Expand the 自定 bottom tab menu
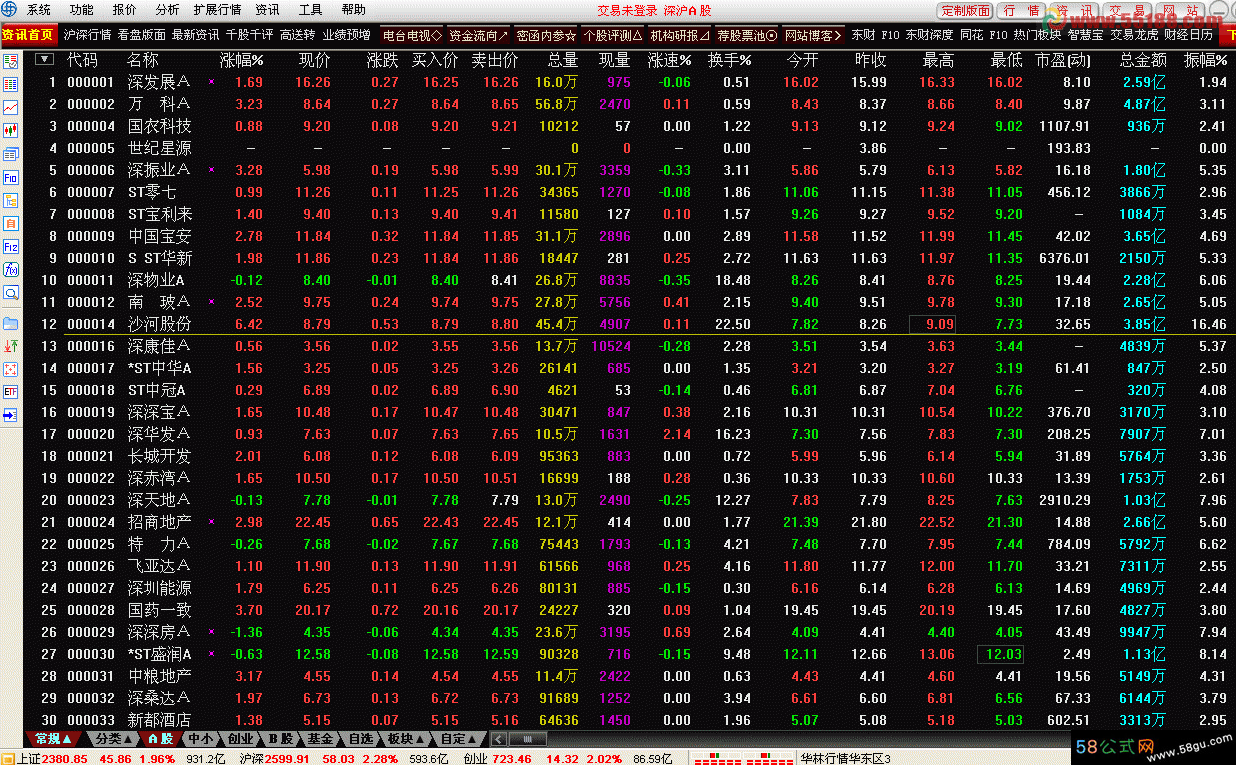Image resolution: width=1236 pixels, height=765 pixels. (460, 739)
